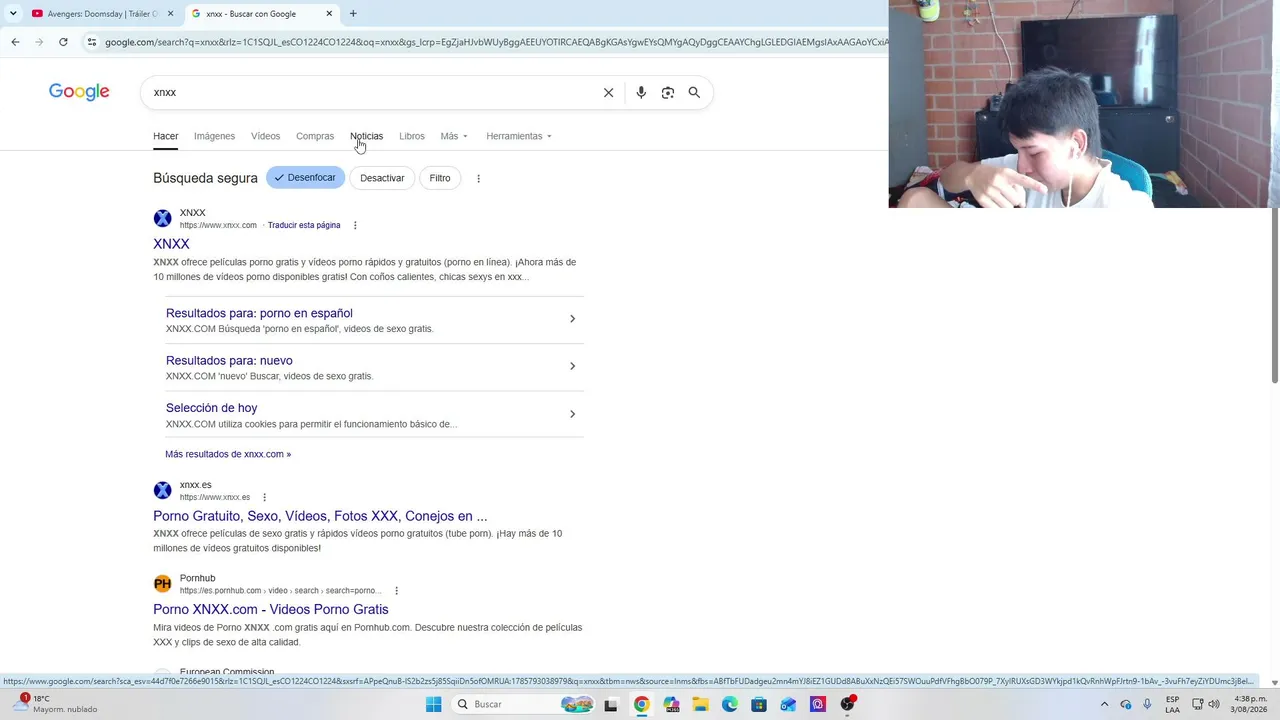The width and height of the screenshot is (1280, 720).
Task: Launch Microsoft Edge from the taskbar
Action: [730, 704]
